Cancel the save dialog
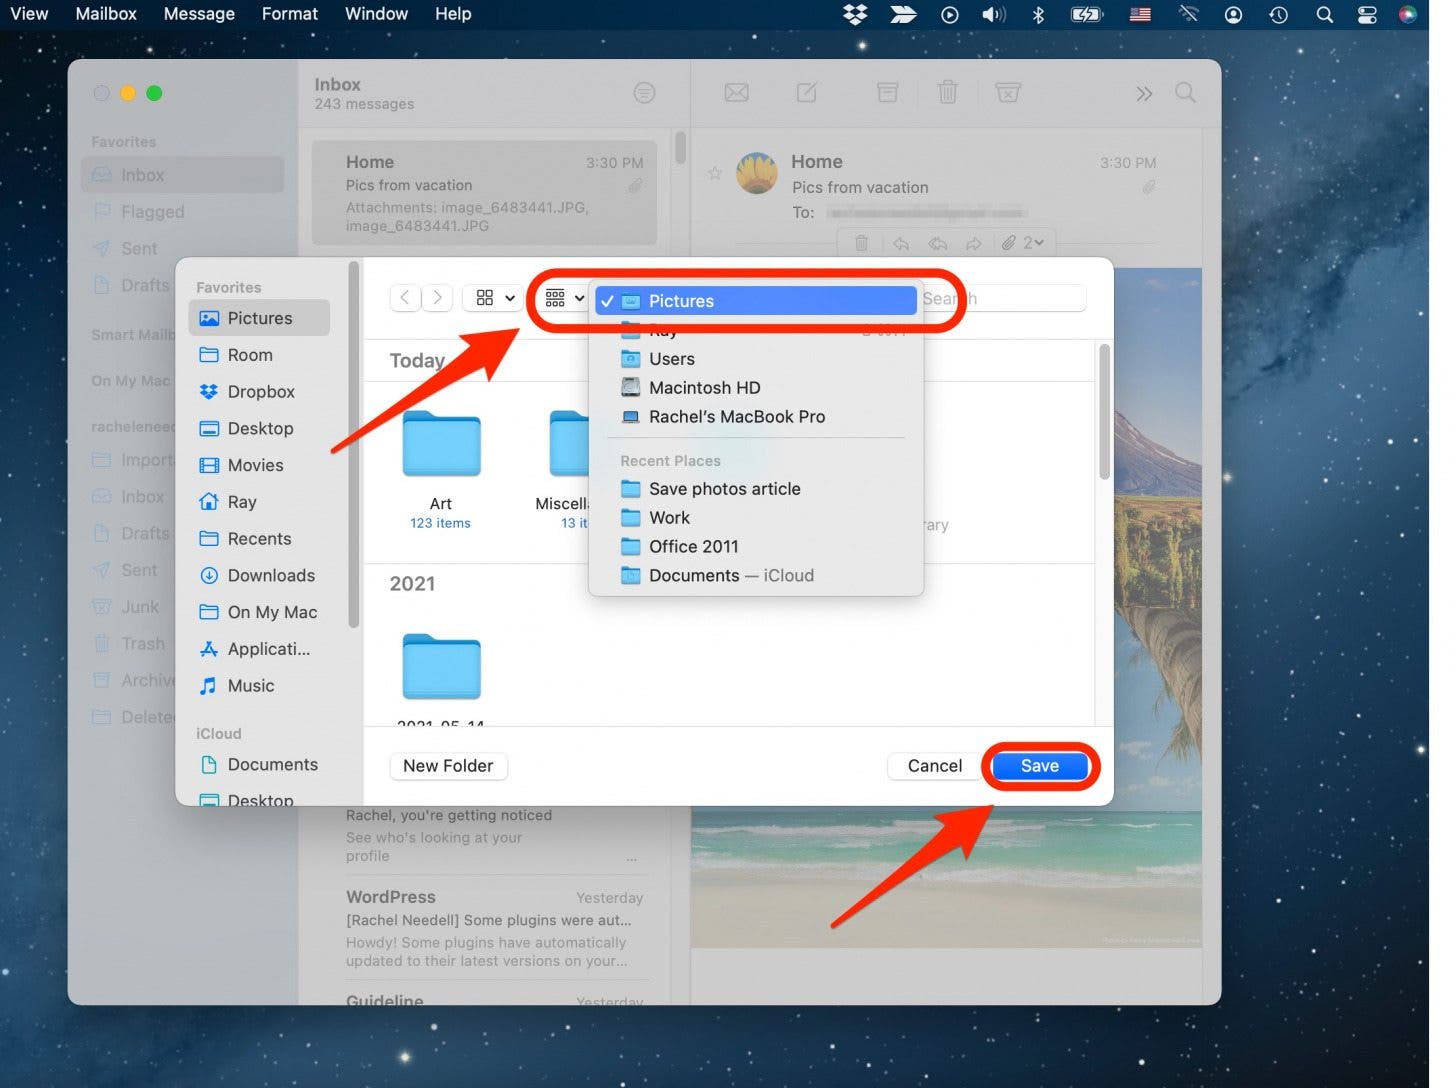 (x=934, y=766)
